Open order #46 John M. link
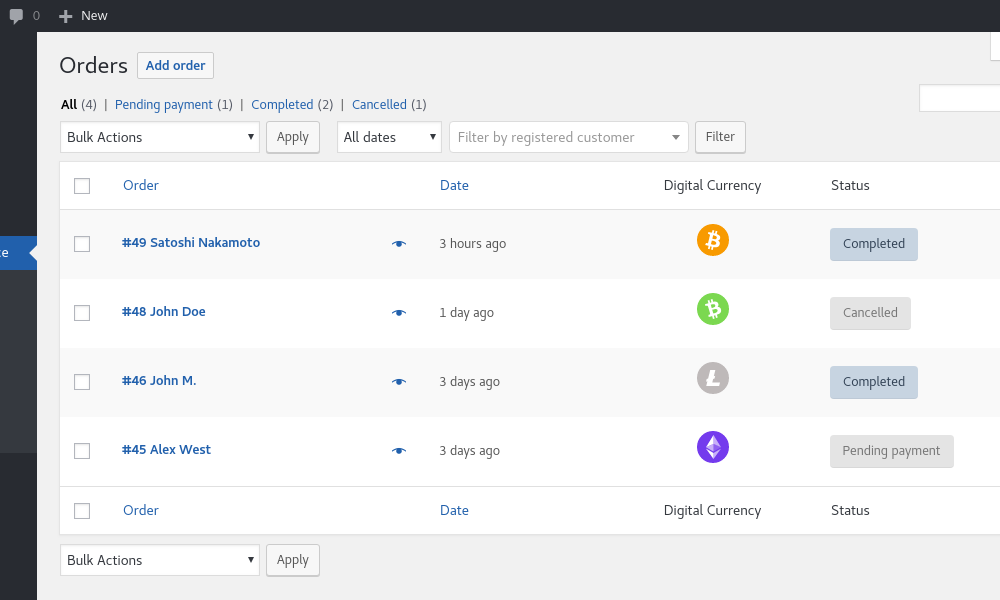The width and height of the screenshot is (1000, 600). [x=159, y=381]
